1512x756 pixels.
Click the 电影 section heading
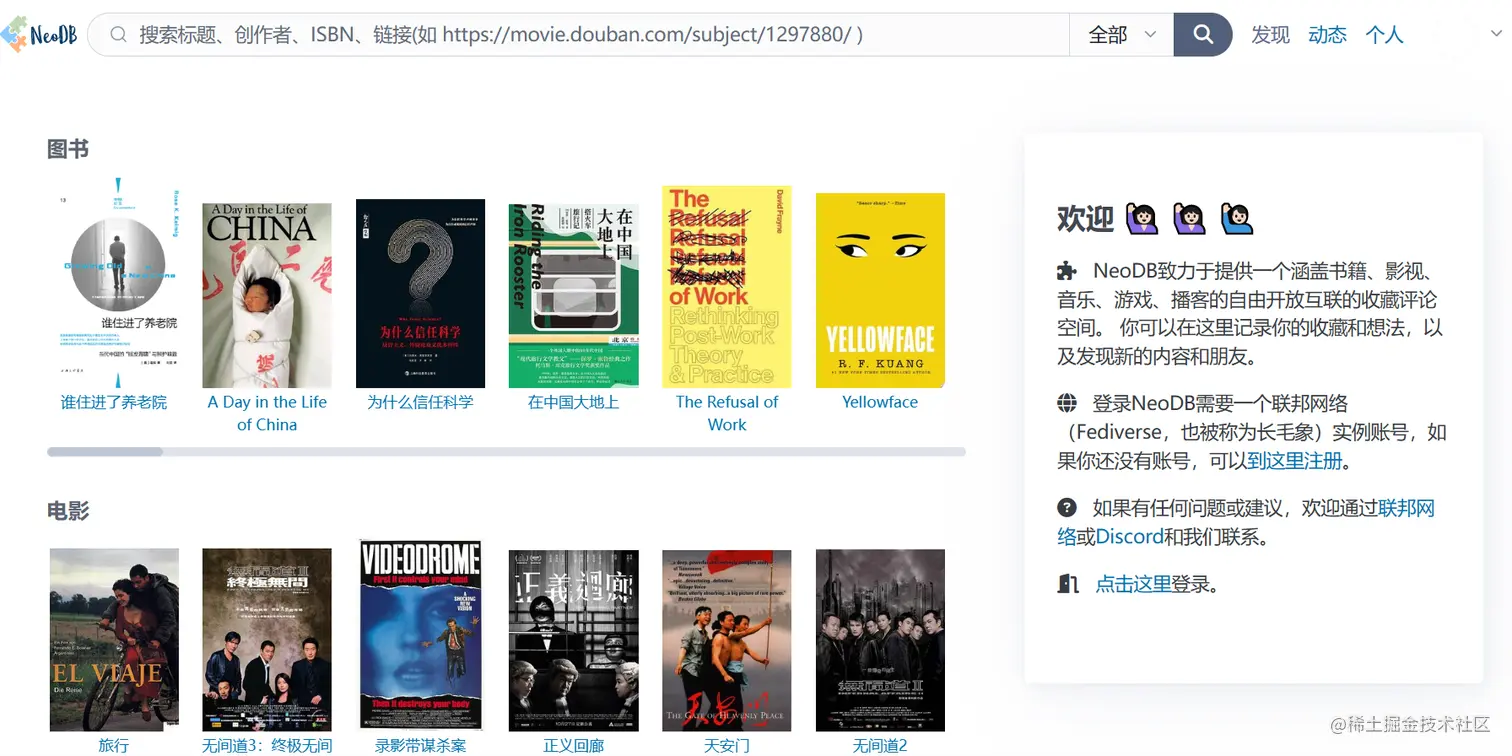point(68,511)
